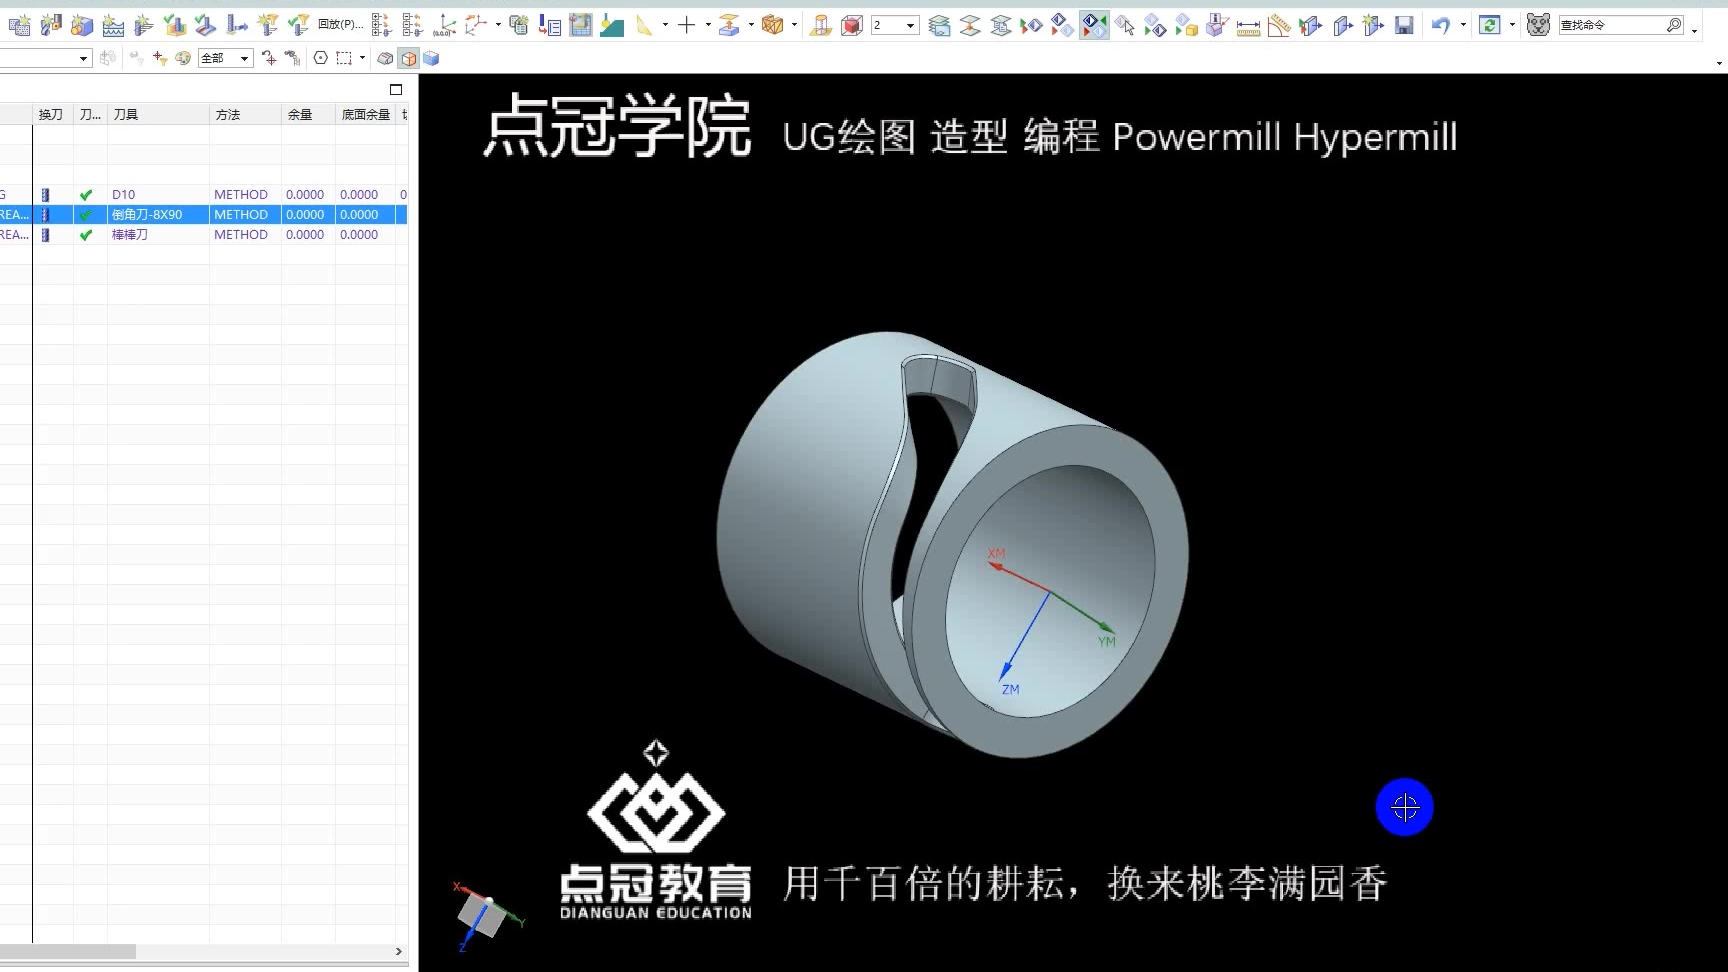The height and width of the screenshot is (972, 1728).
Task: Click the 换刀 column header
Action: point(51,115)
